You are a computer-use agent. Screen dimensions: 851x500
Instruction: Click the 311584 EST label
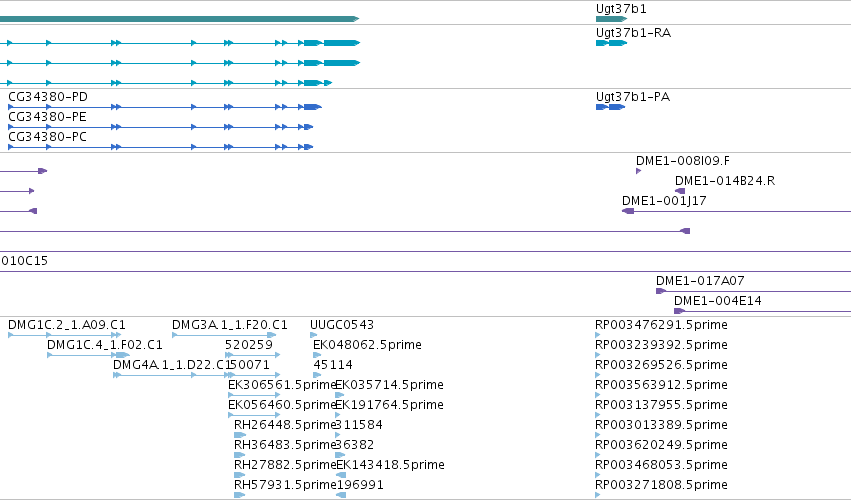pyautogui.click(x=359, y=425)
